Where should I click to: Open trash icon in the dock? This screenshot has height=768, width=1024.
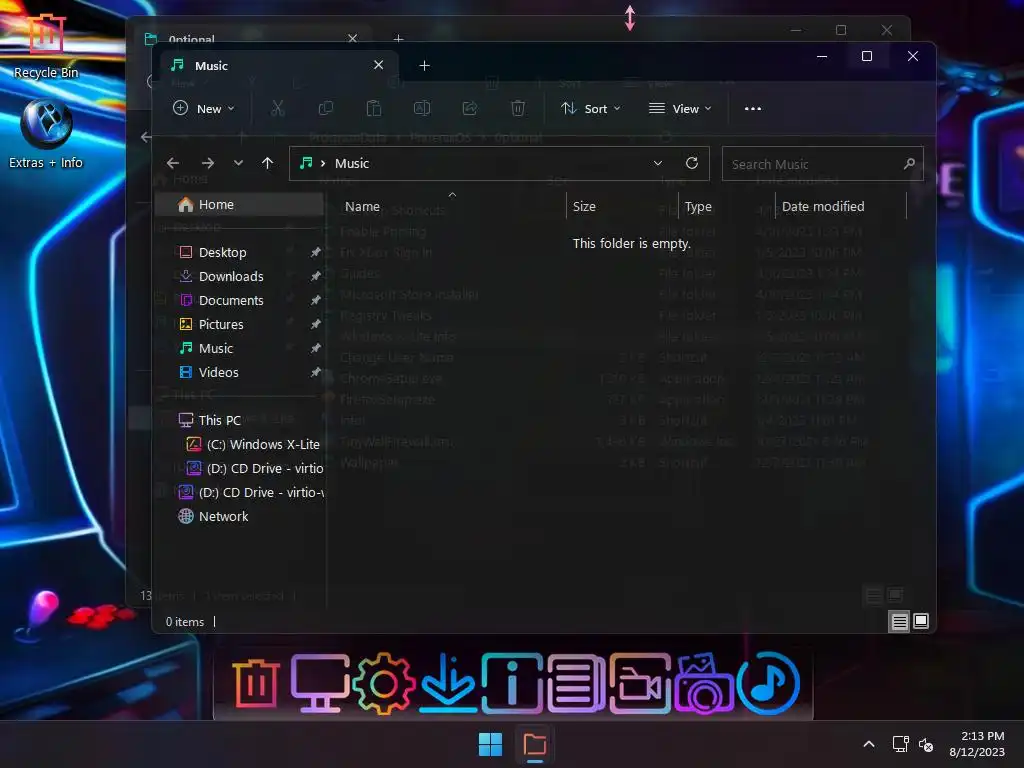256,683
